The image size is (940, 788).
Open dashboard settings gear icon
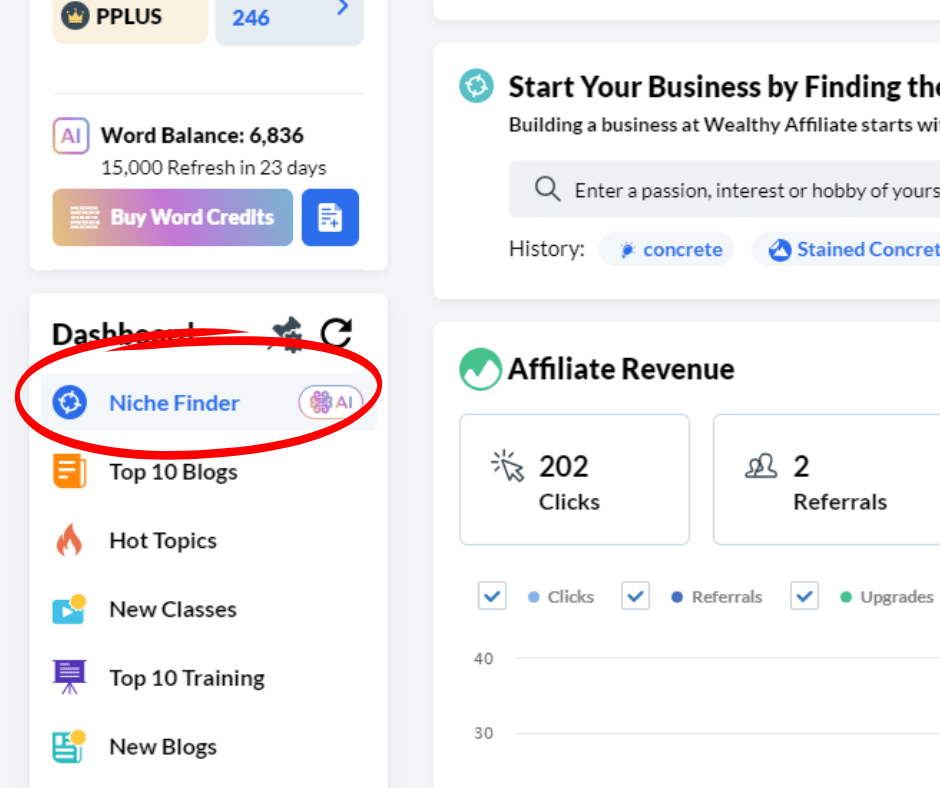(x=288, y=334)
